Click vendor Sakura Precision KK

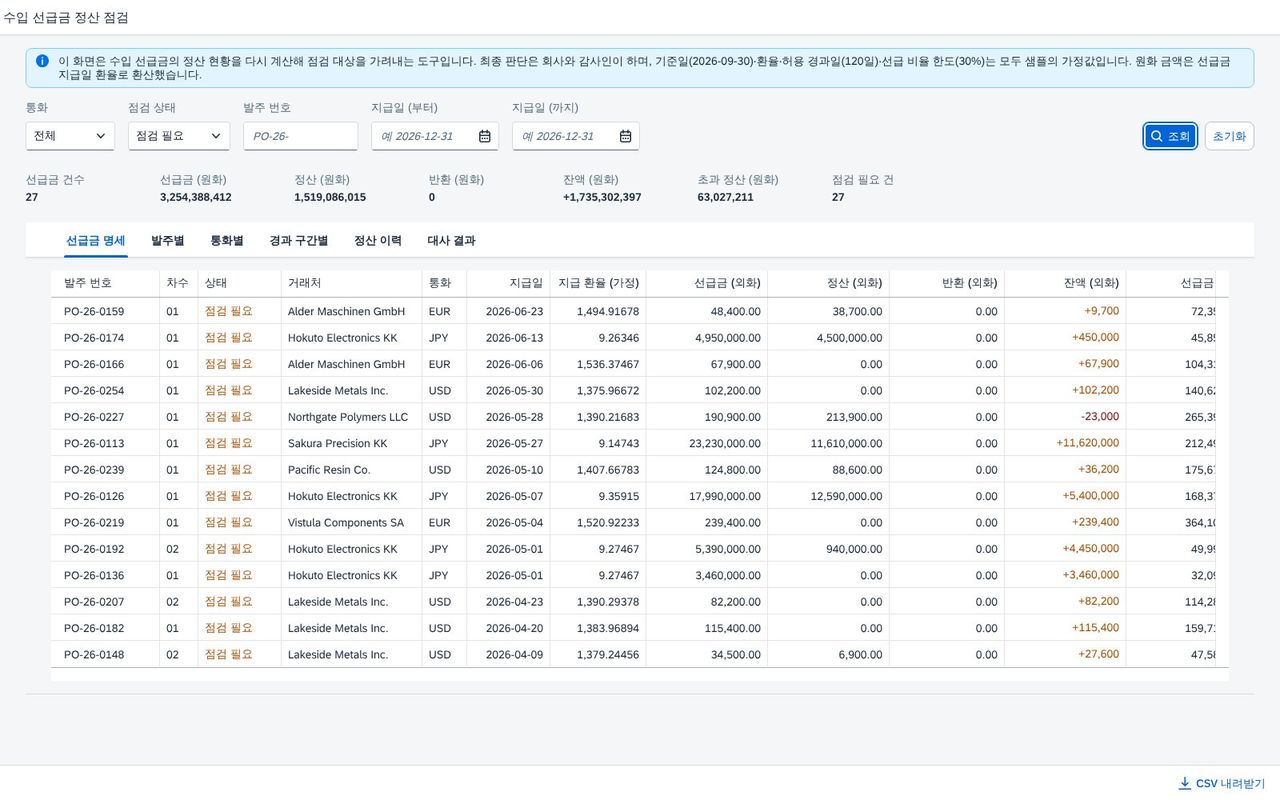337,443
